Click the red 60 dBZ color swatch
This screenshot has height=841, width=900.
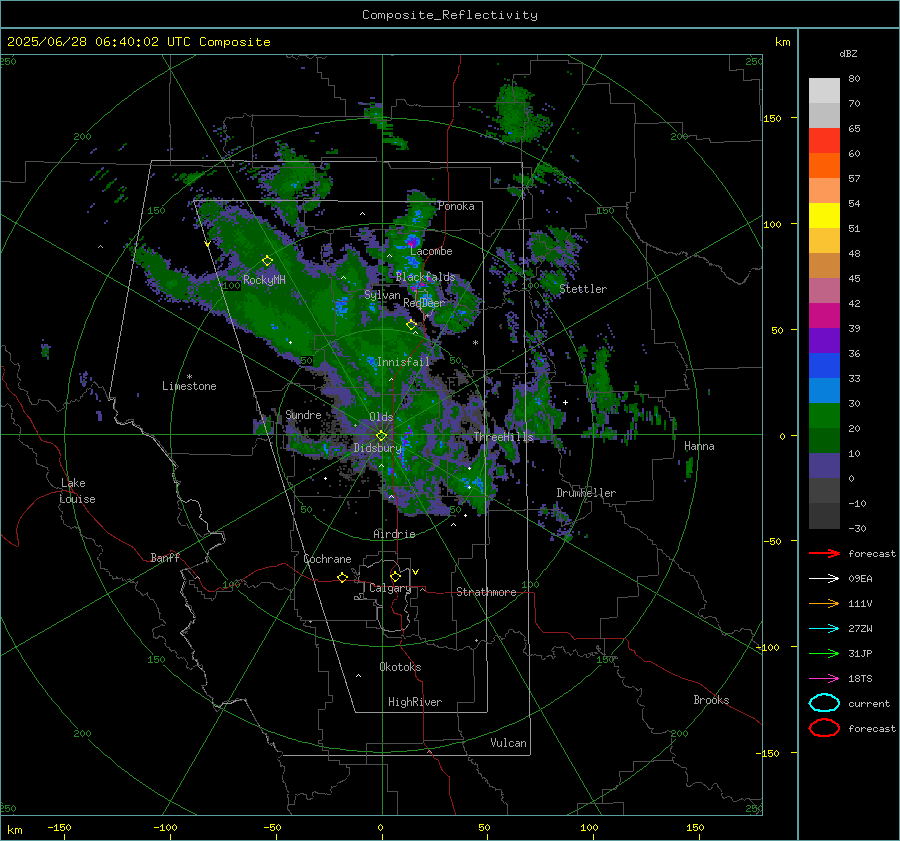click(824, 141)
